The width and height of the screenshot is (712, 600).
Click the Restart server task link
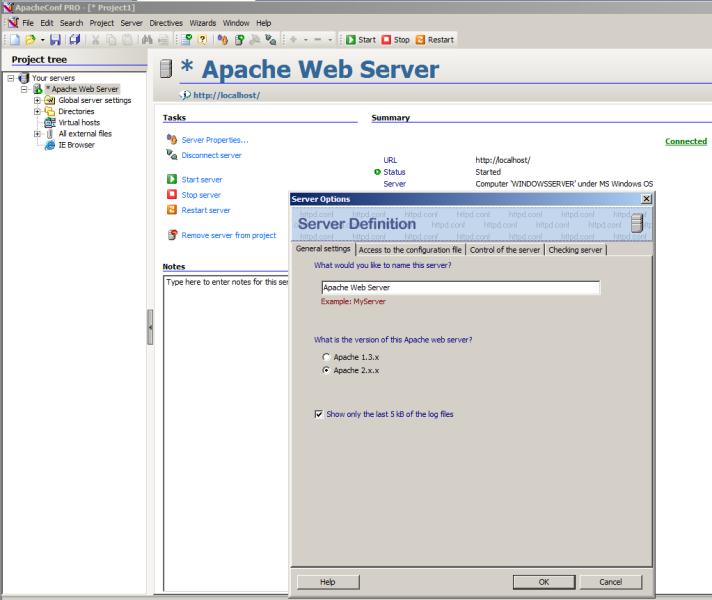point(206,210)
